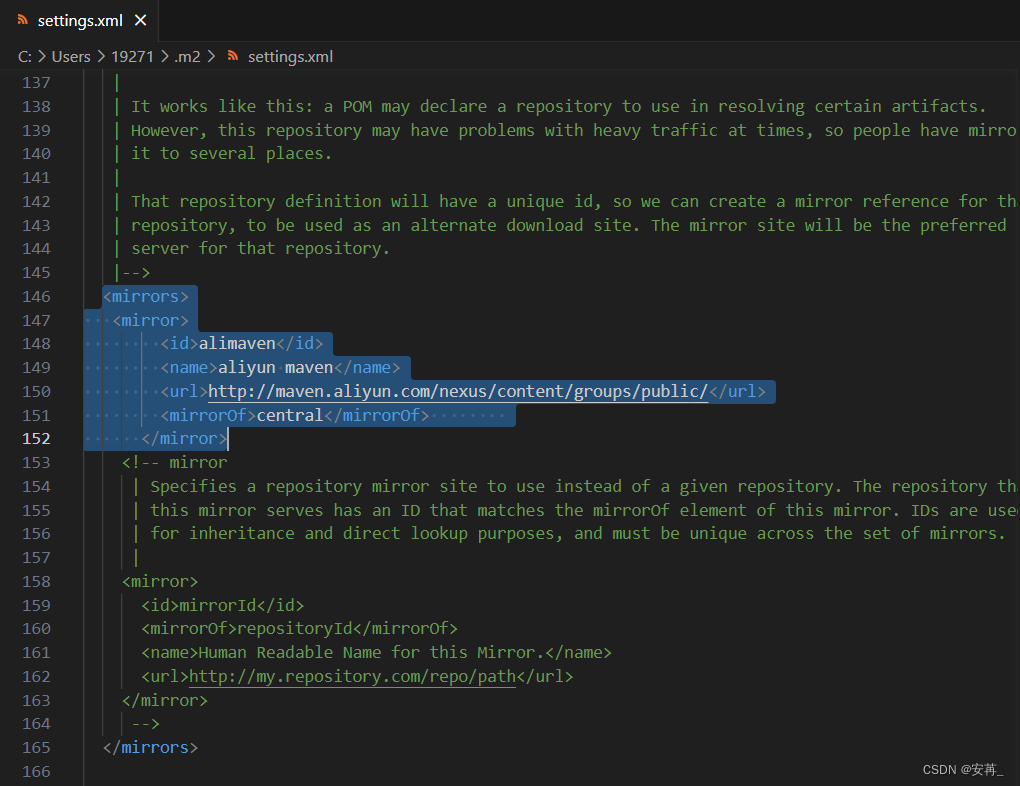This screenshot has width=1020, height=786.
Task: Click line number 158
Action: pos(36,582)
